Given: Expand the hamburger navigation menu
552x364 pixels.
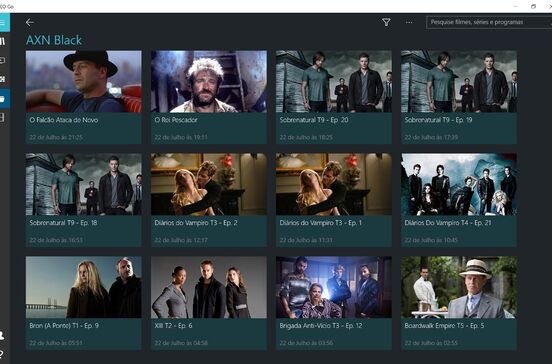Looking at the screenshot, I should 4,23.
